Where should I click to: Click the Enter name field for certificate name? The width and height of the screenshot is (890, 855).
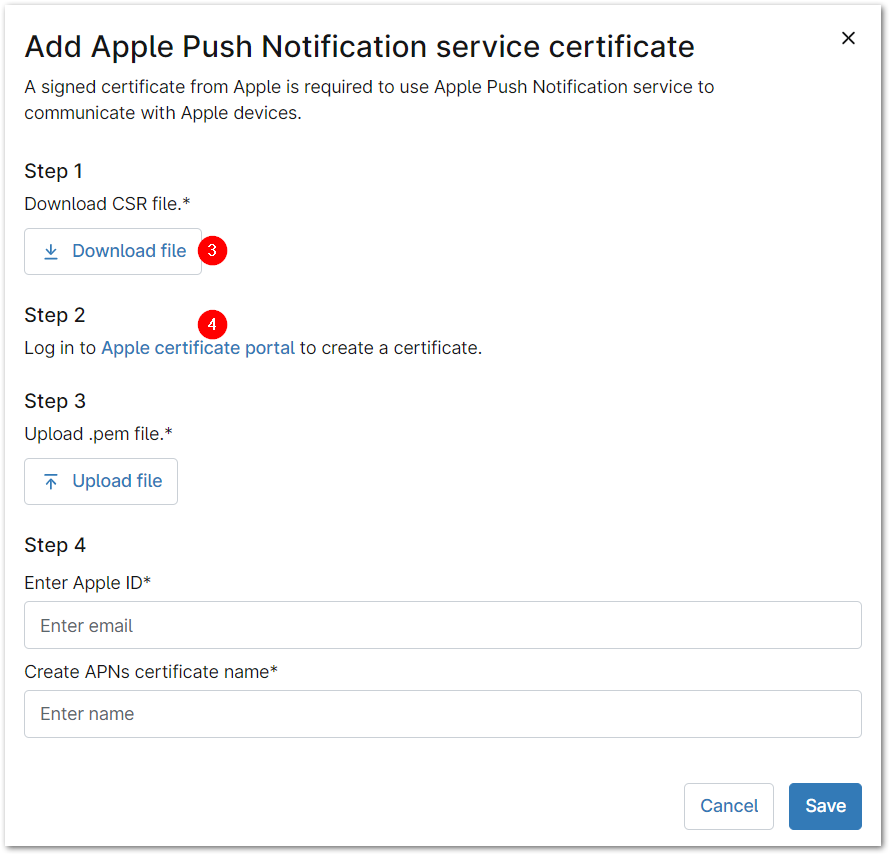tap(443, 714)
